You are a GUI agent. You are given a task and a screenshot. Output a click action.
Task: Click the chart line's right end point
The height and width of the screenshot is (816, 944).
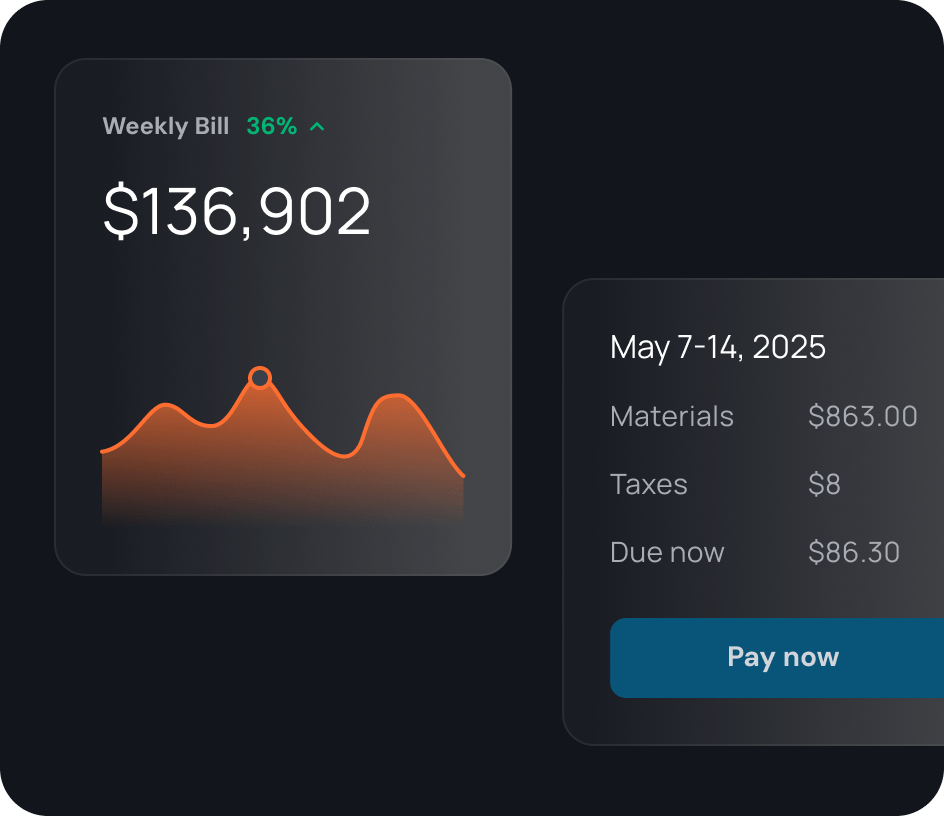point(462,476)
